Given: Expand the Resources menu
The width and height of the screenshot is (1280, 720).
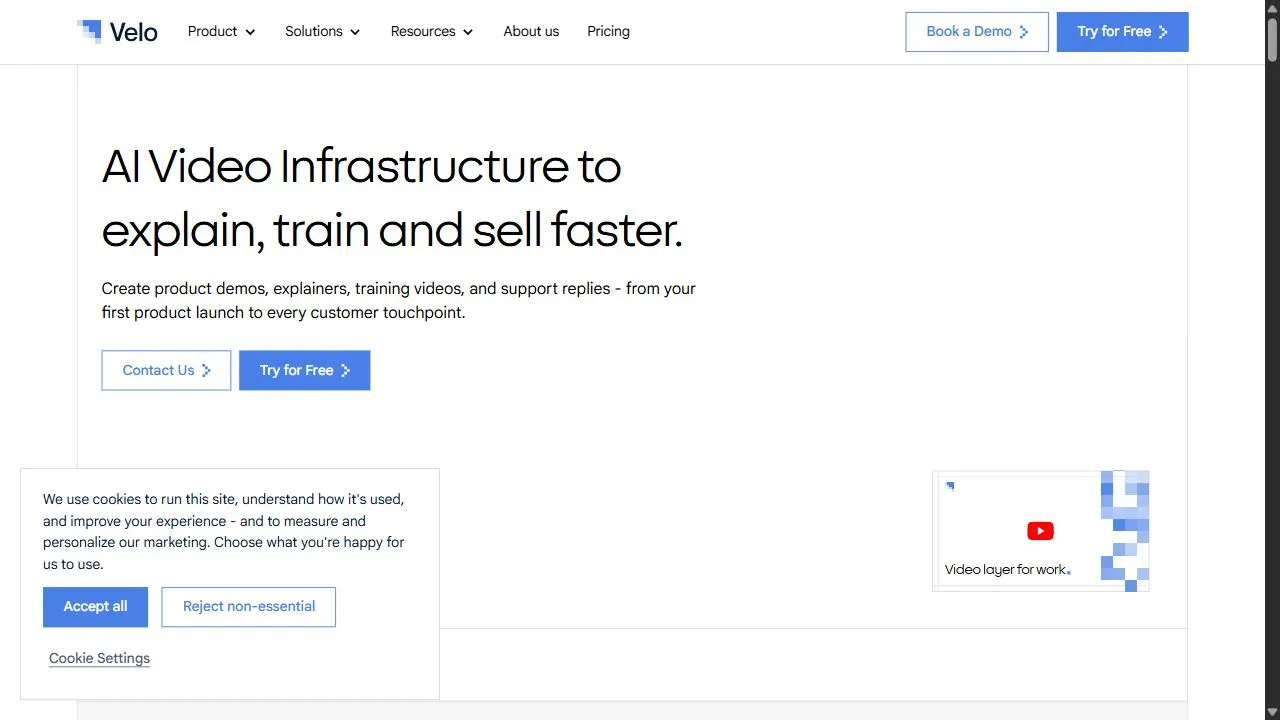Looking at the screenshot, I should 432,31.
